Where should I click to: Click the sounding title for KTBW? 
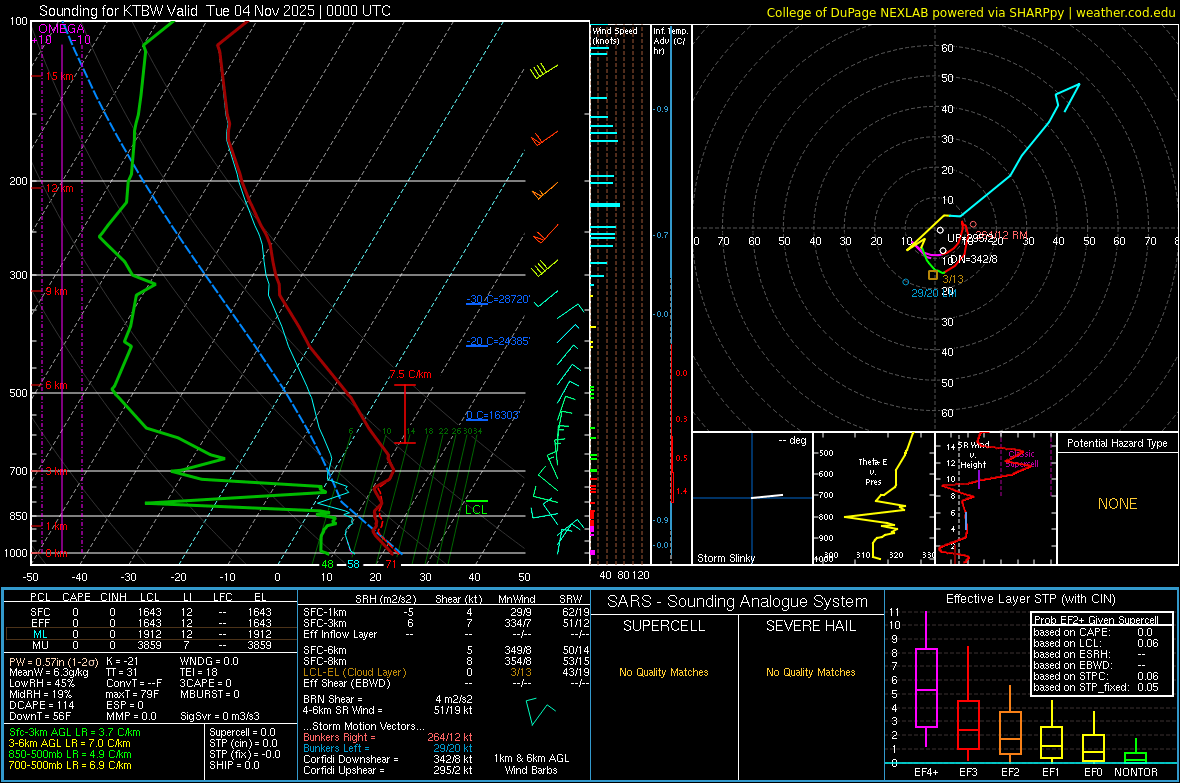pos(214,11)
